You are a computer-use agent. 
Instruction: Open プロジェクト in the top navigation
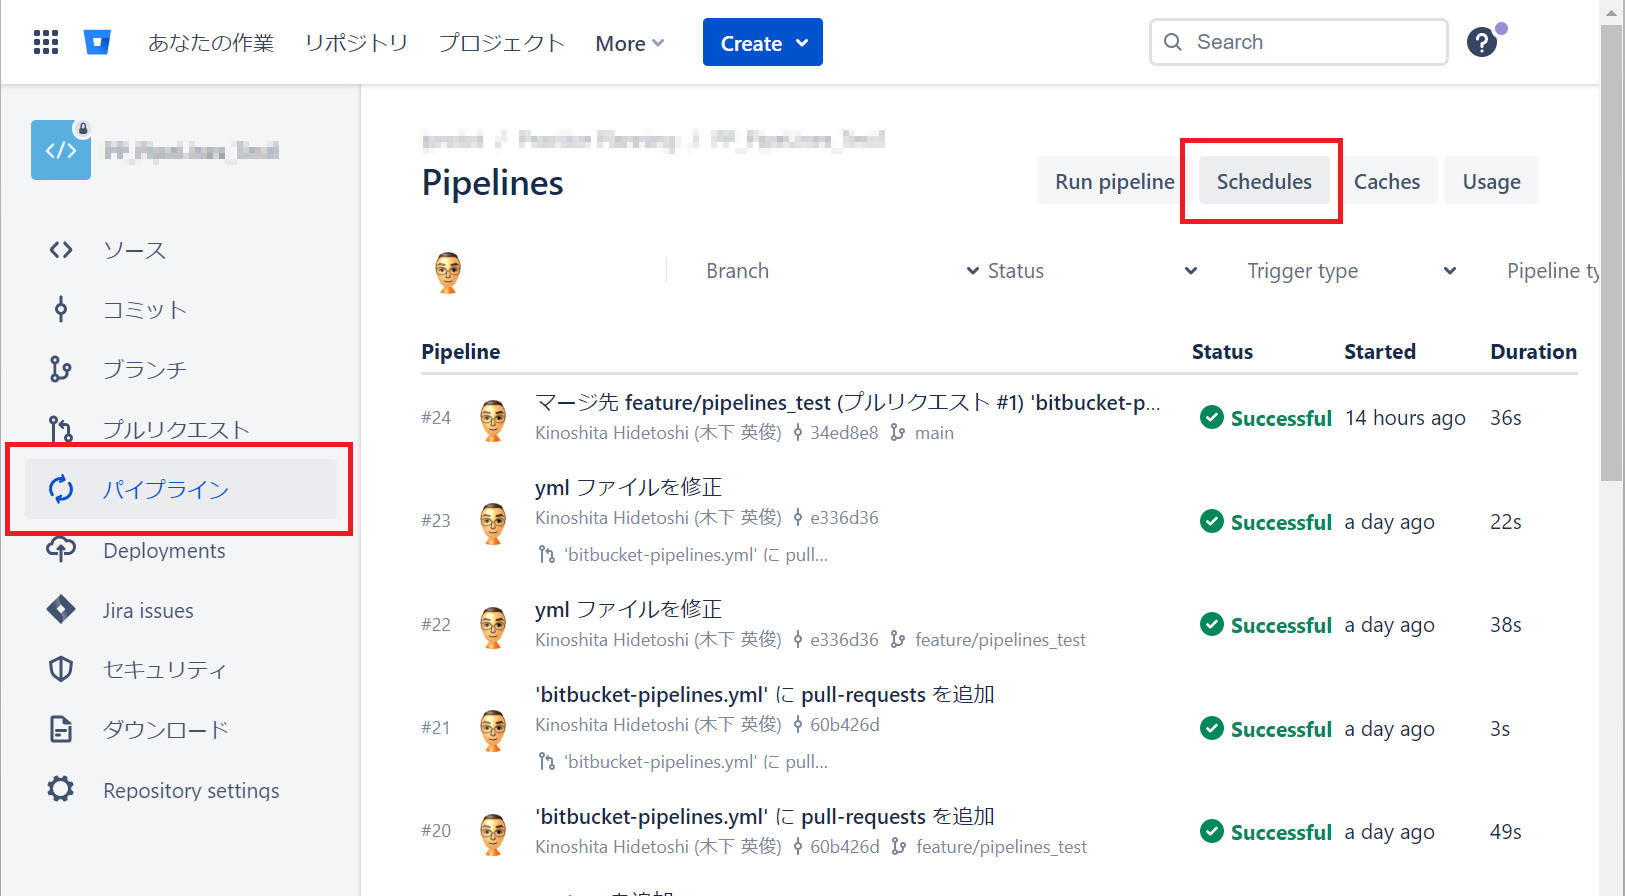pyautogui.click(x=502, y=43)
